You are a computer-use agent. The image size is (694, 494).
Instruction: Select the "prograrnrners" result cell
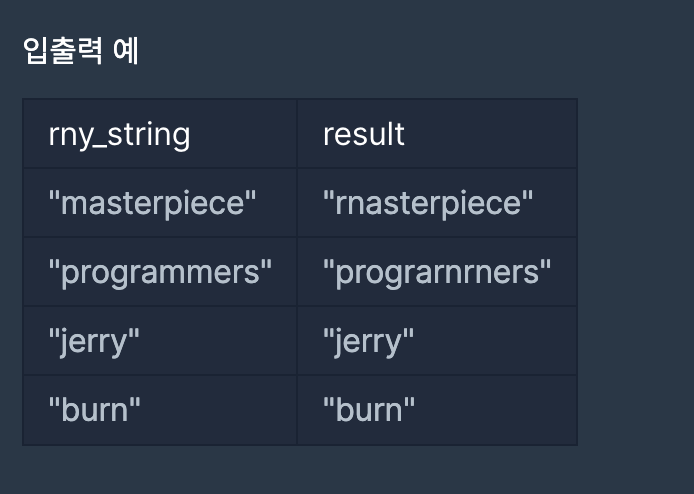(437, 272)
